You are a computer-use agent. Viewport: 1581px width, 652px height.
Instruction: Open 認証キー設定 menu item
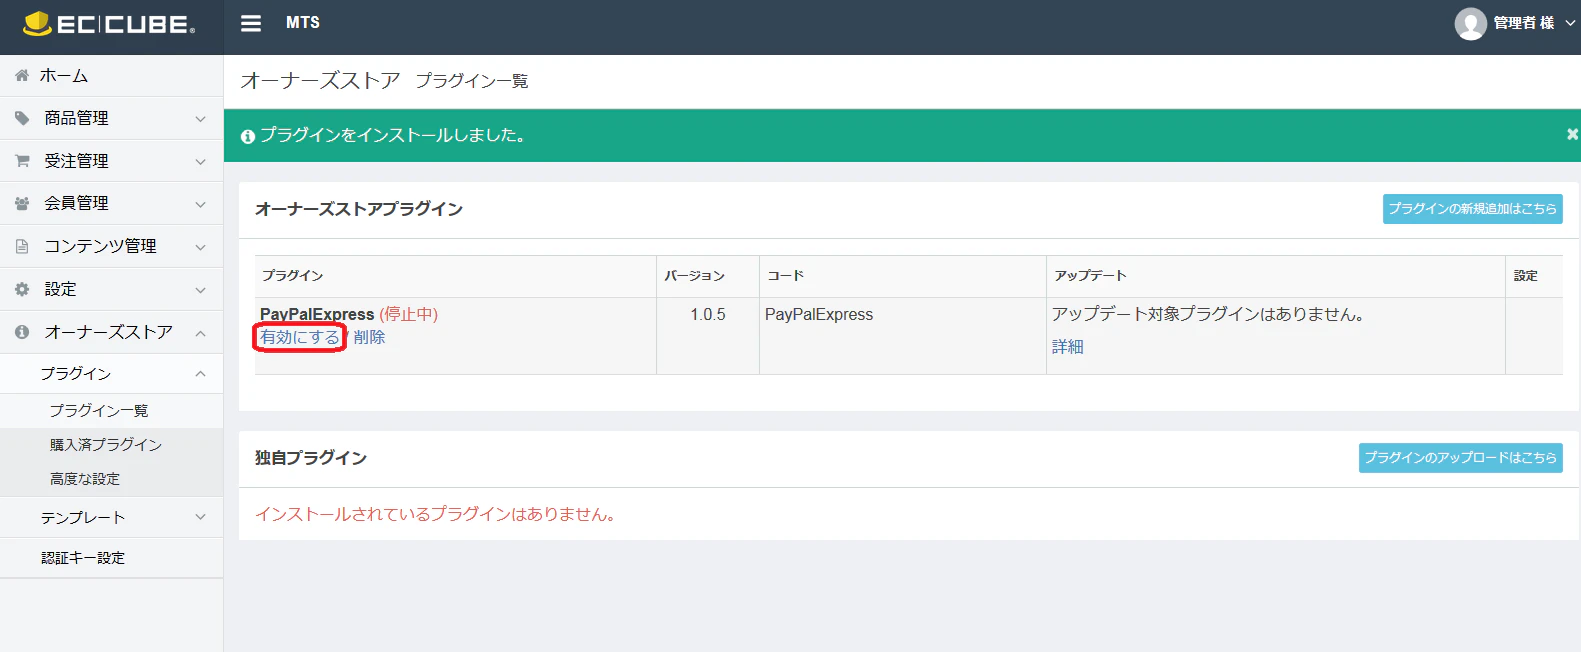[83, 558]
